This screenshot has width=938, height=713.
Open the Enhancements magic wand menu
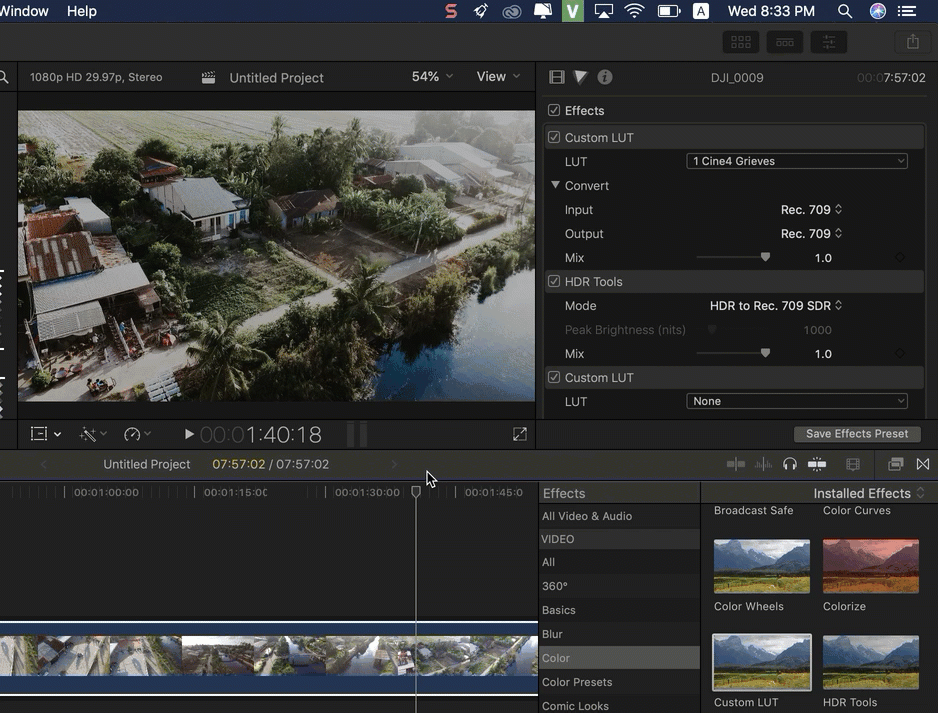(x=90, y=433)
